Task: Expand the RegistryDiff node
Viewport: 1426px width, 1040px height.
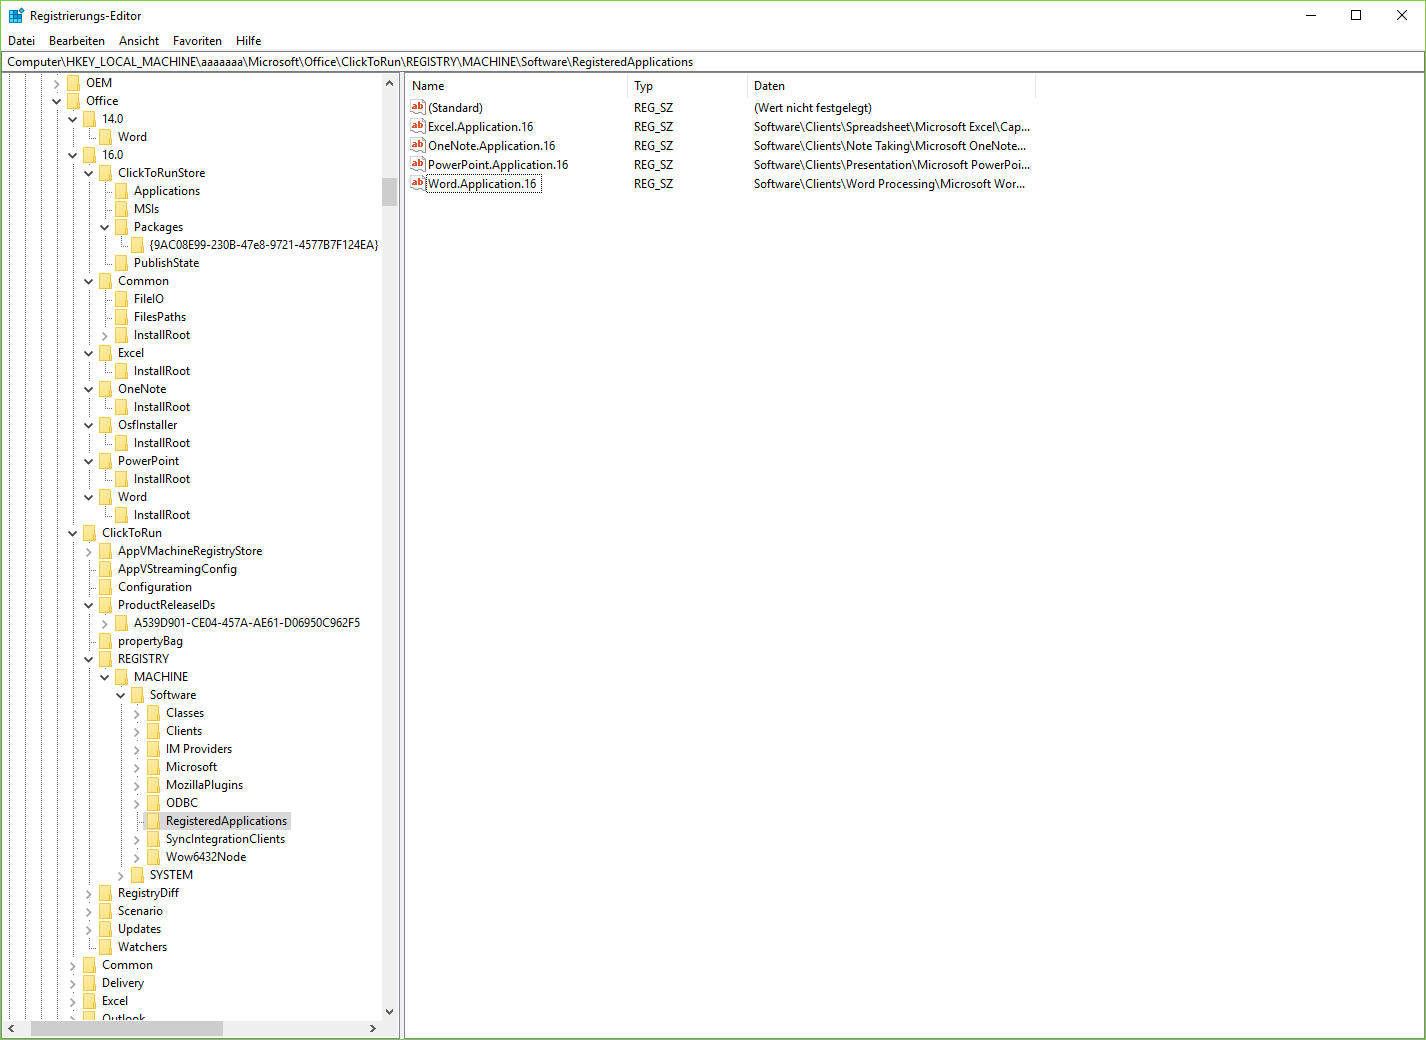Action: coord(89,893)
